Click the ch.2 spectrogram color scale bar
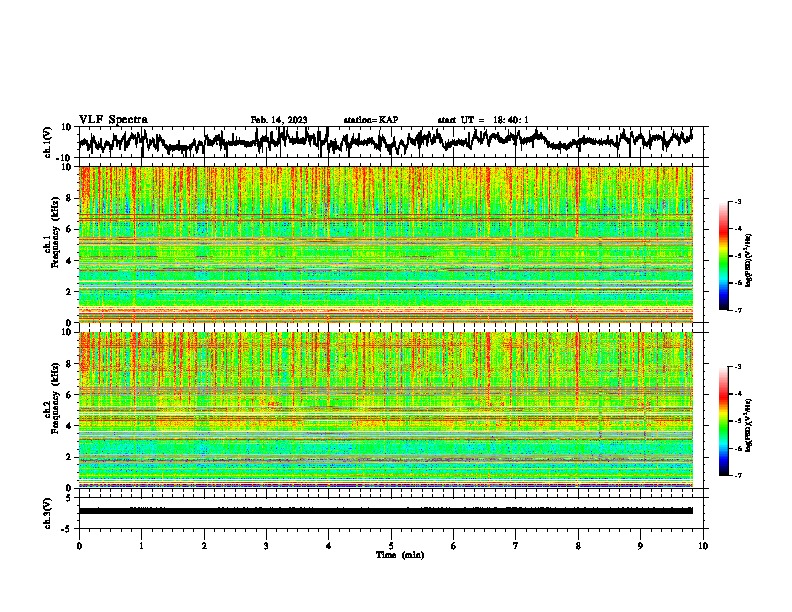 point(723,421)
